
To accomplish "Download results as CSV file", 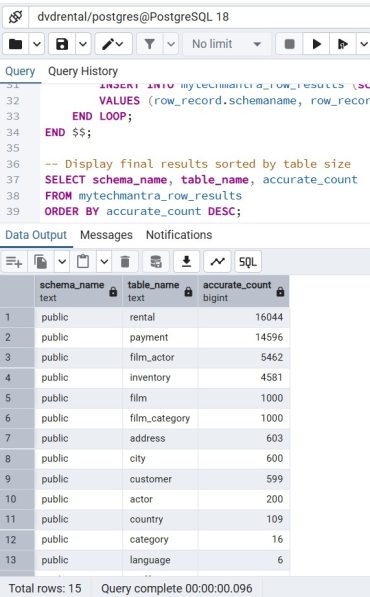I will click(x=186, y=262).
